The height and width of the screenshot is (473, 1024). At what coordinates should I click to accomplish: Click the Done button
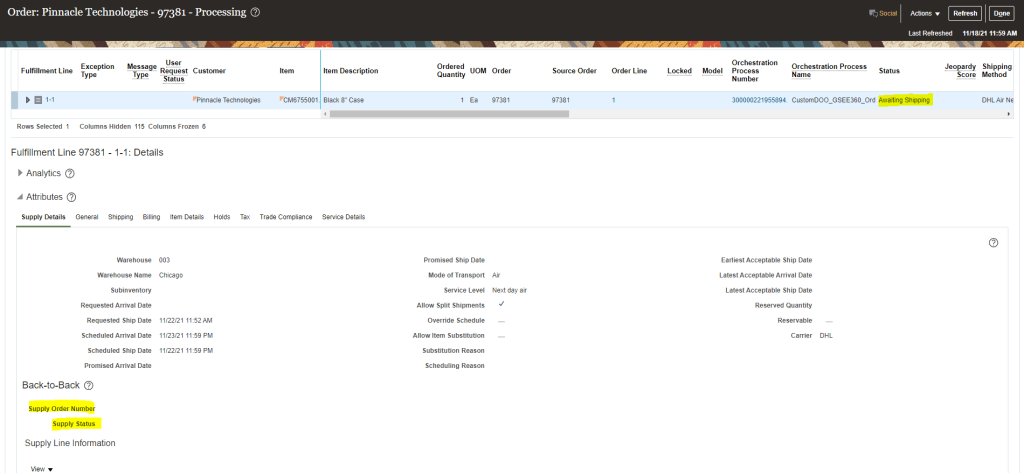click(1001, 13)
